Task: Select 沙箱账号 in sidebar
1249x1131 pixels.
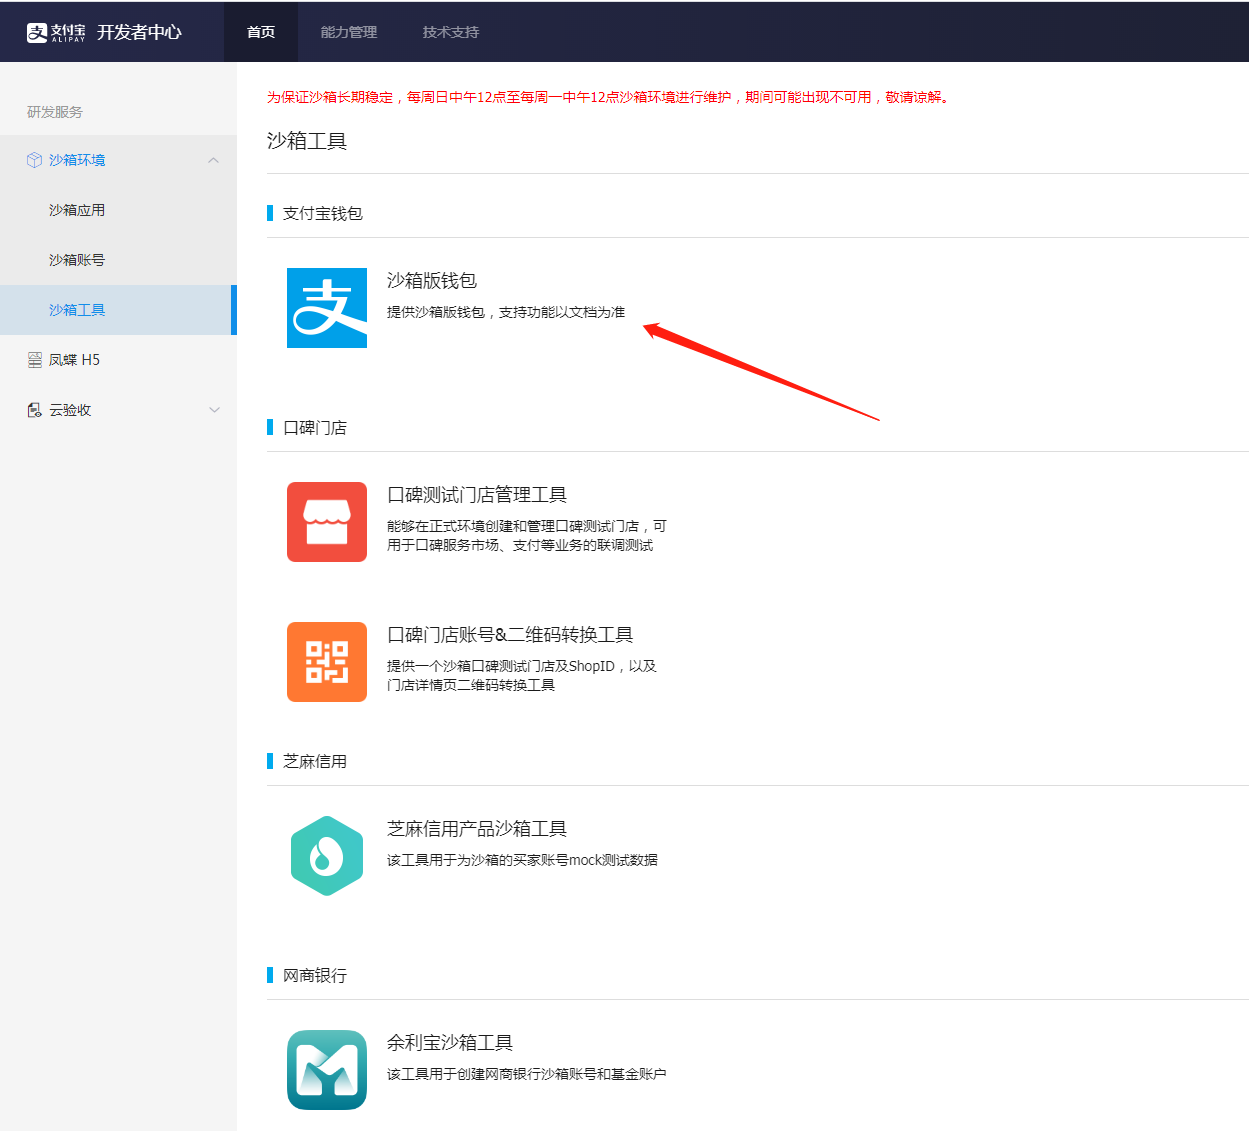Action: (x=77, y=260)
